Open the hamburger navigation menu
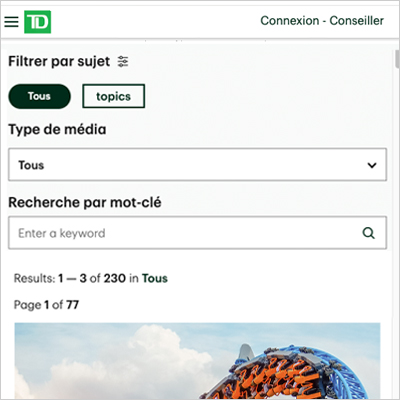The width and height of the screenshot is (400, 400). [x=11, y=22]
